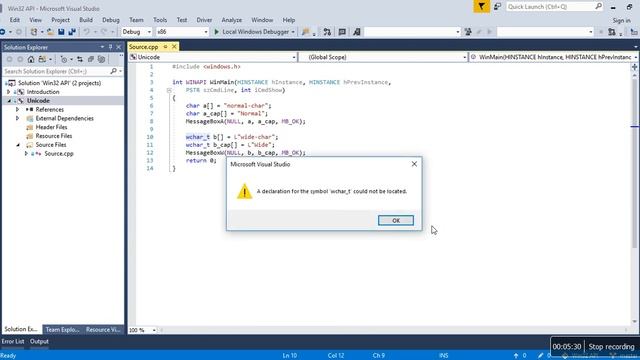
Task: Close the Solution Explorer panel
Action: tap(119, 47)
